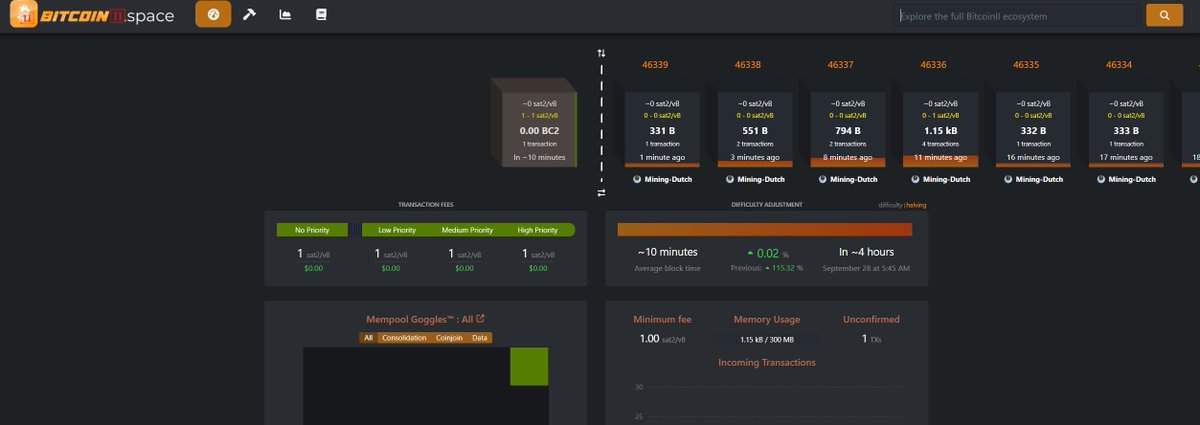The width and height of the screenshot is (1200, 425).
Task: Click the 17 minutes ago timestamp on block
Action: (x=1126, y=157)
